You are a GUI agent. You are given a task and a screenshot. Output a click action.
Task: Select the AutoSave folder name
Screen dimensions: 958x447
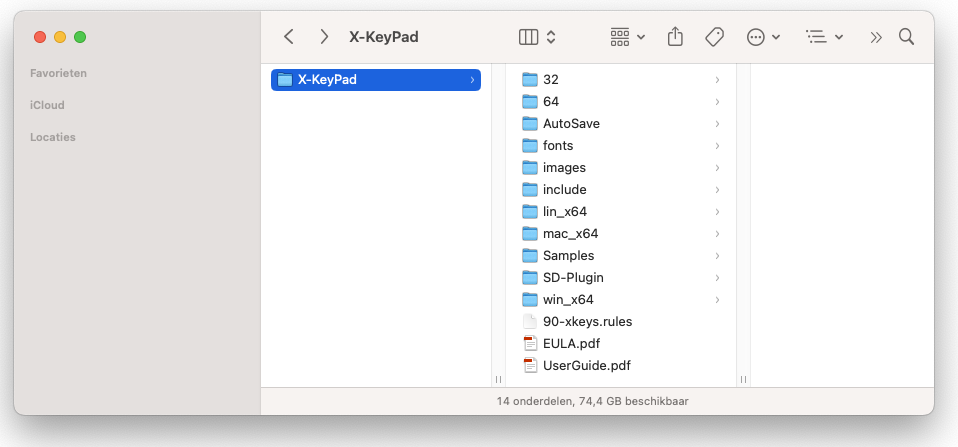pyautogui.click(x=571, y=124)
